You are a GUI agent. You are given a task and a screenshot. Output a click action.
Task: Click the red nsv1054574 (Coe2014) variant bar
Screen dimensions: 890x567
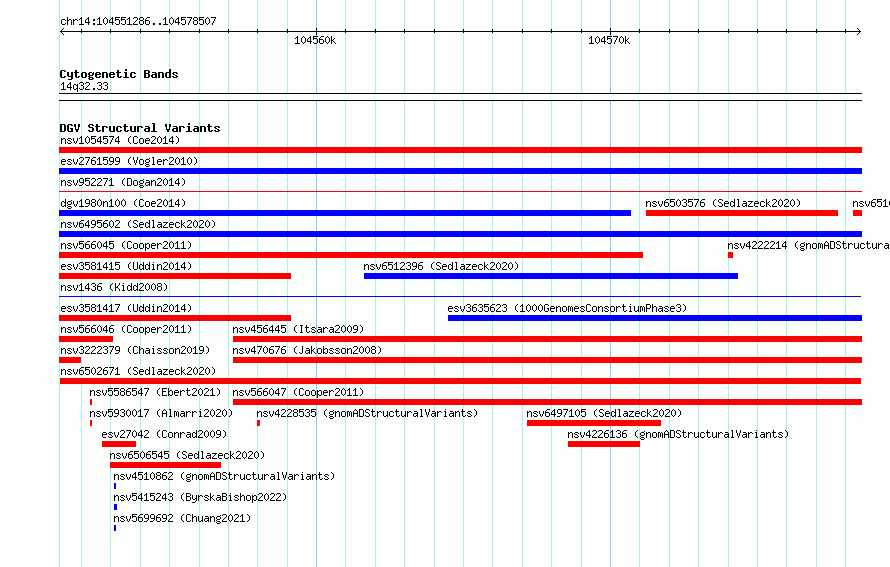460,150
